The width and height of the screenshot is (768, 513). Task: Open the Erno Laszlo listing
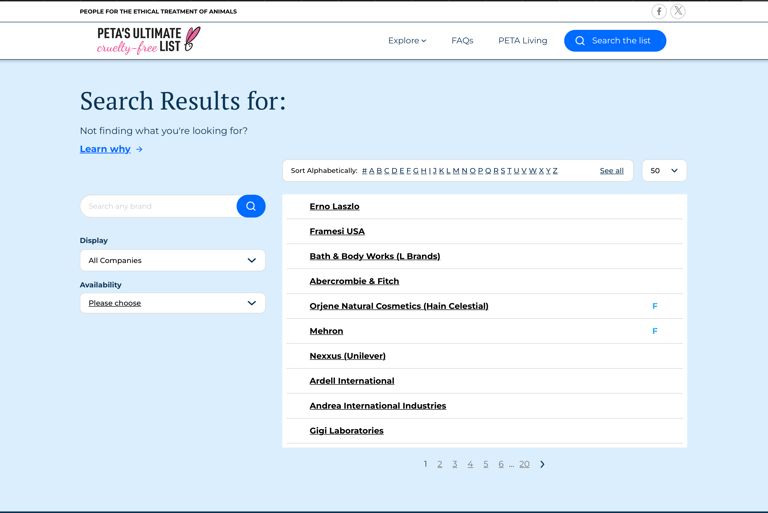pos(335,207)
